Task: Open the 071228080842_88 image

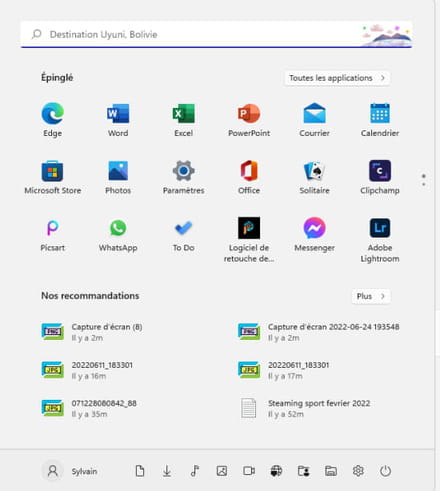Action: 89,408
